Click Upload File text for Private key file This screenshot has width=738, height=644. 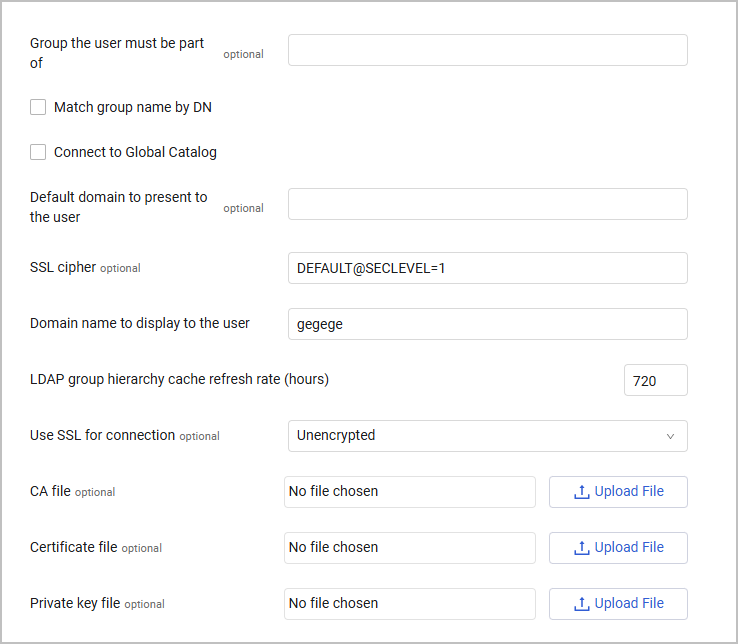pyautogui.click(x=629, y=604)
